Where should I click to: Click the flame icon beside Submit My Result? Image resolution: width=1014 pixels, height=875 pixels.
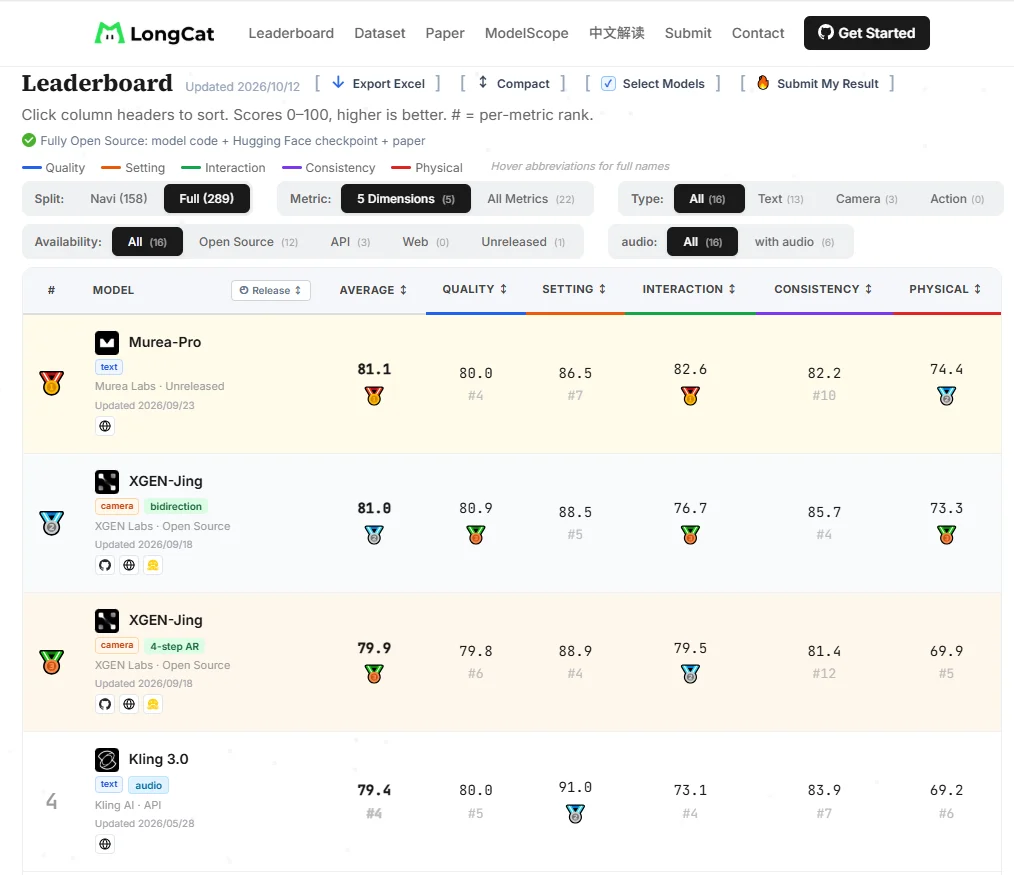pyautogui.click(x=763, y=83)
